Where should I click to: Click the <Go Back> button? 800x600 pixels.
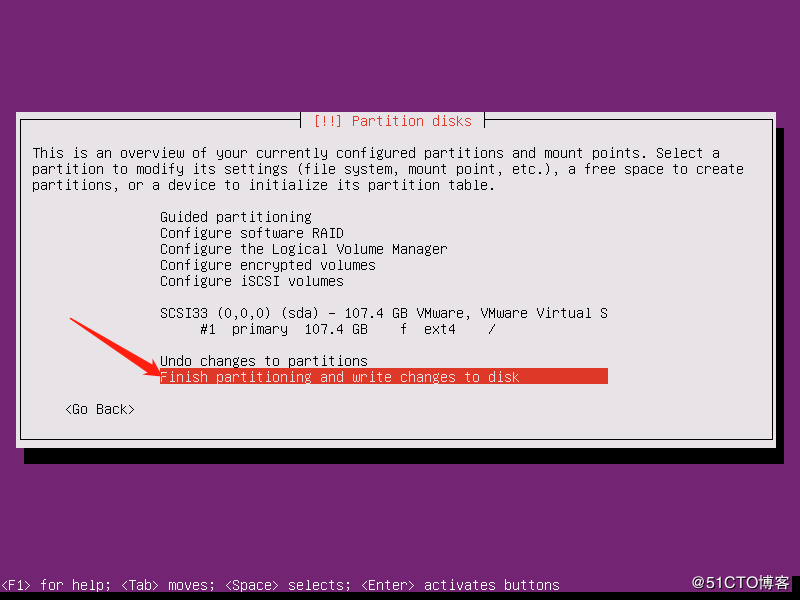(x=100, y=409)
